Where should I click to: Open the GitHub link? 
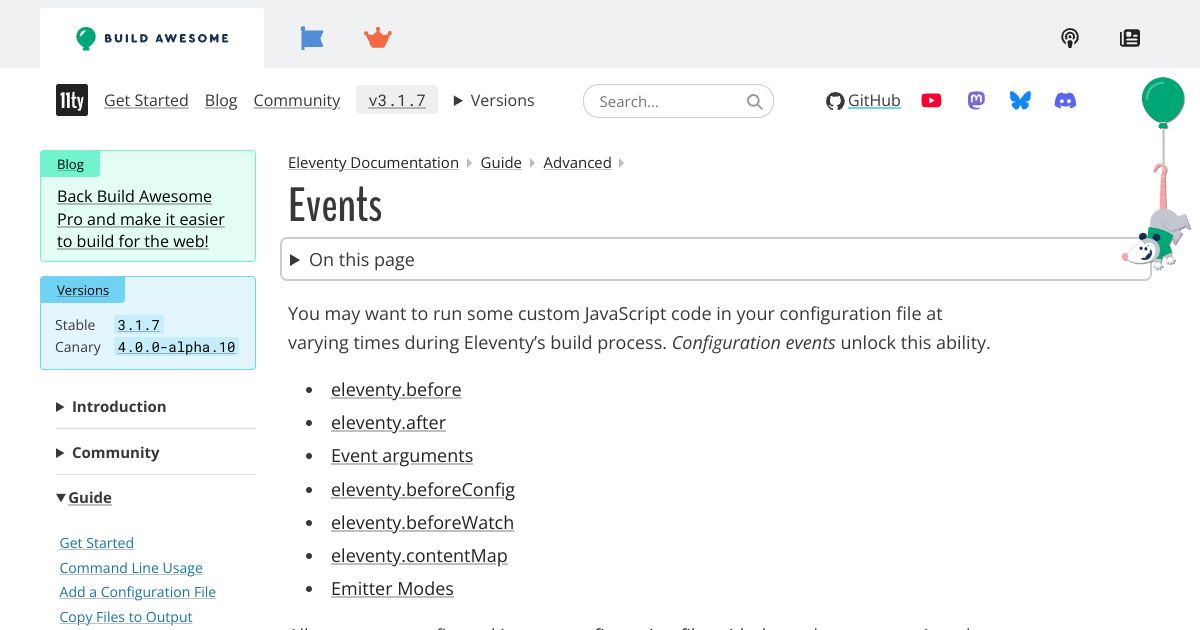tap(874, 100)
